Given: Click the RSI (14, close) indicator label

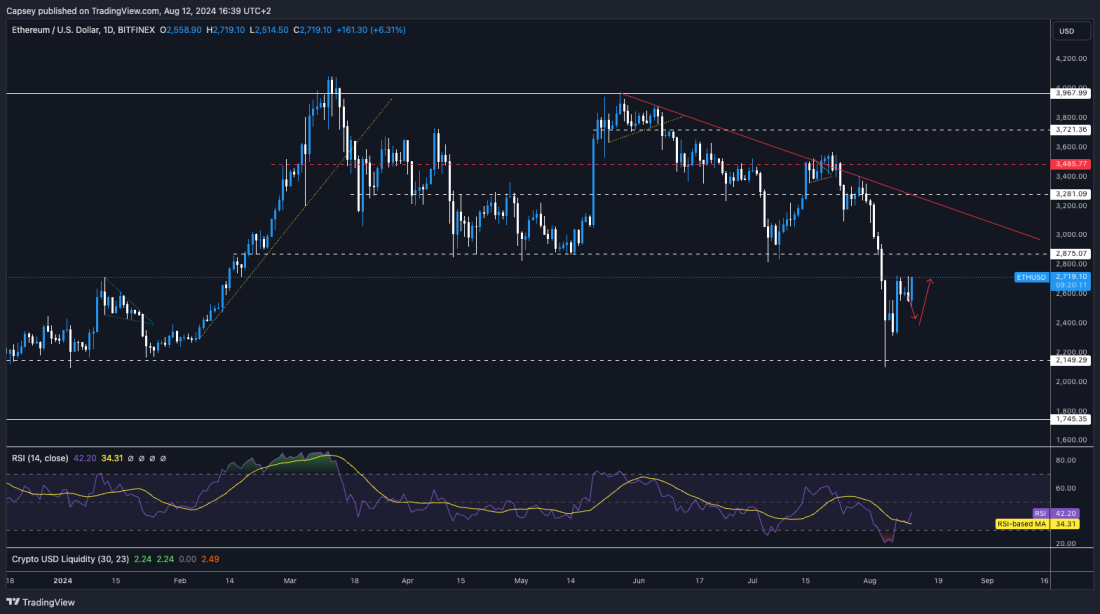Looking at the screenshot, I should (40, 457).
